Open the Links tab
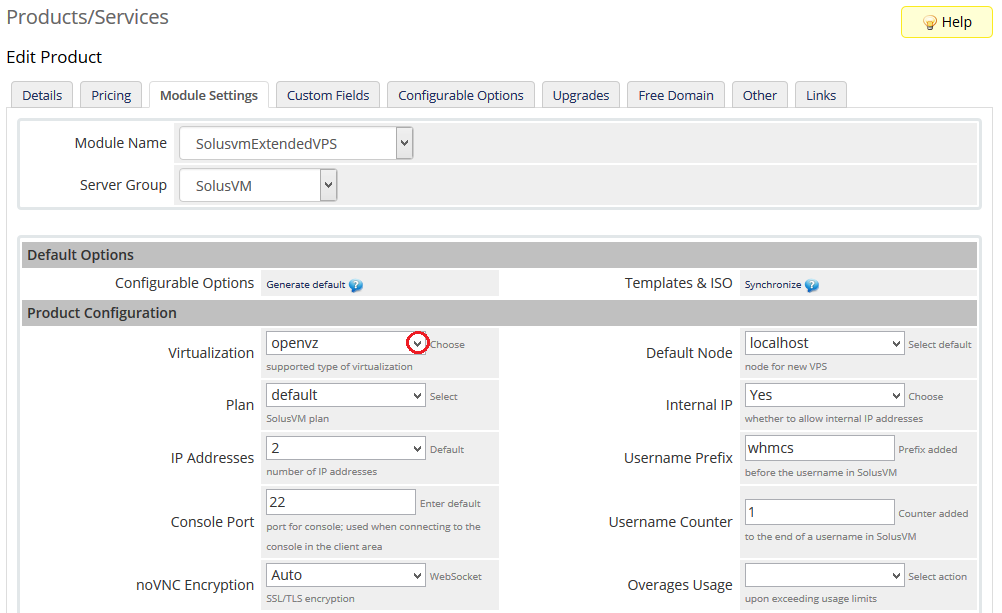The height and width of the screenshot is (613, 1002). click(821, 95)
